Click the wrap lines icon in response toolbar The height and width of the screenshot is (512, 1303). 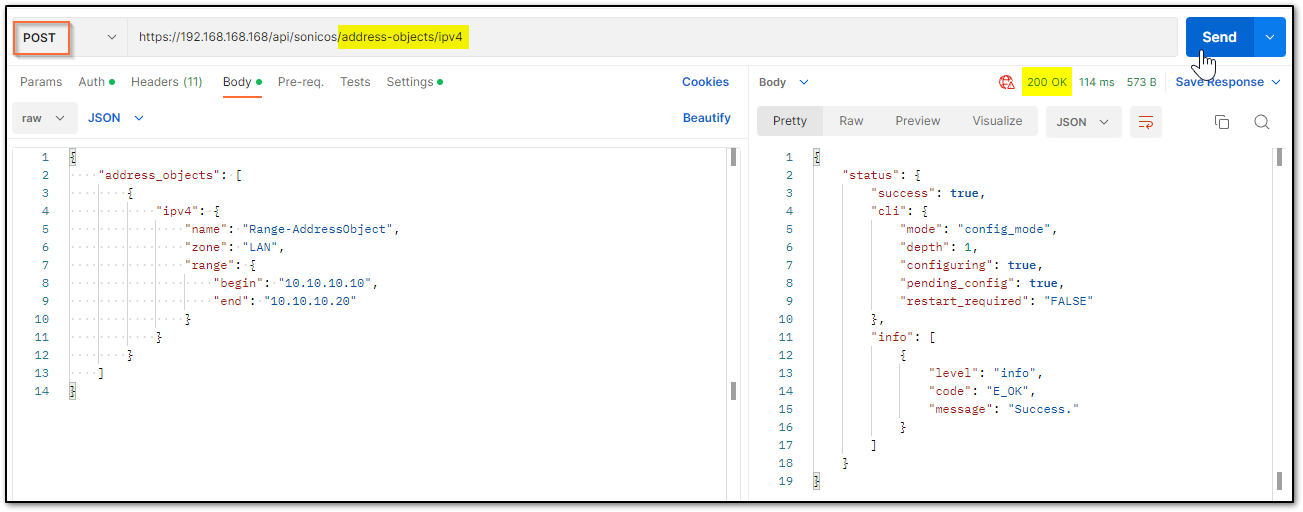[1146, 121]
